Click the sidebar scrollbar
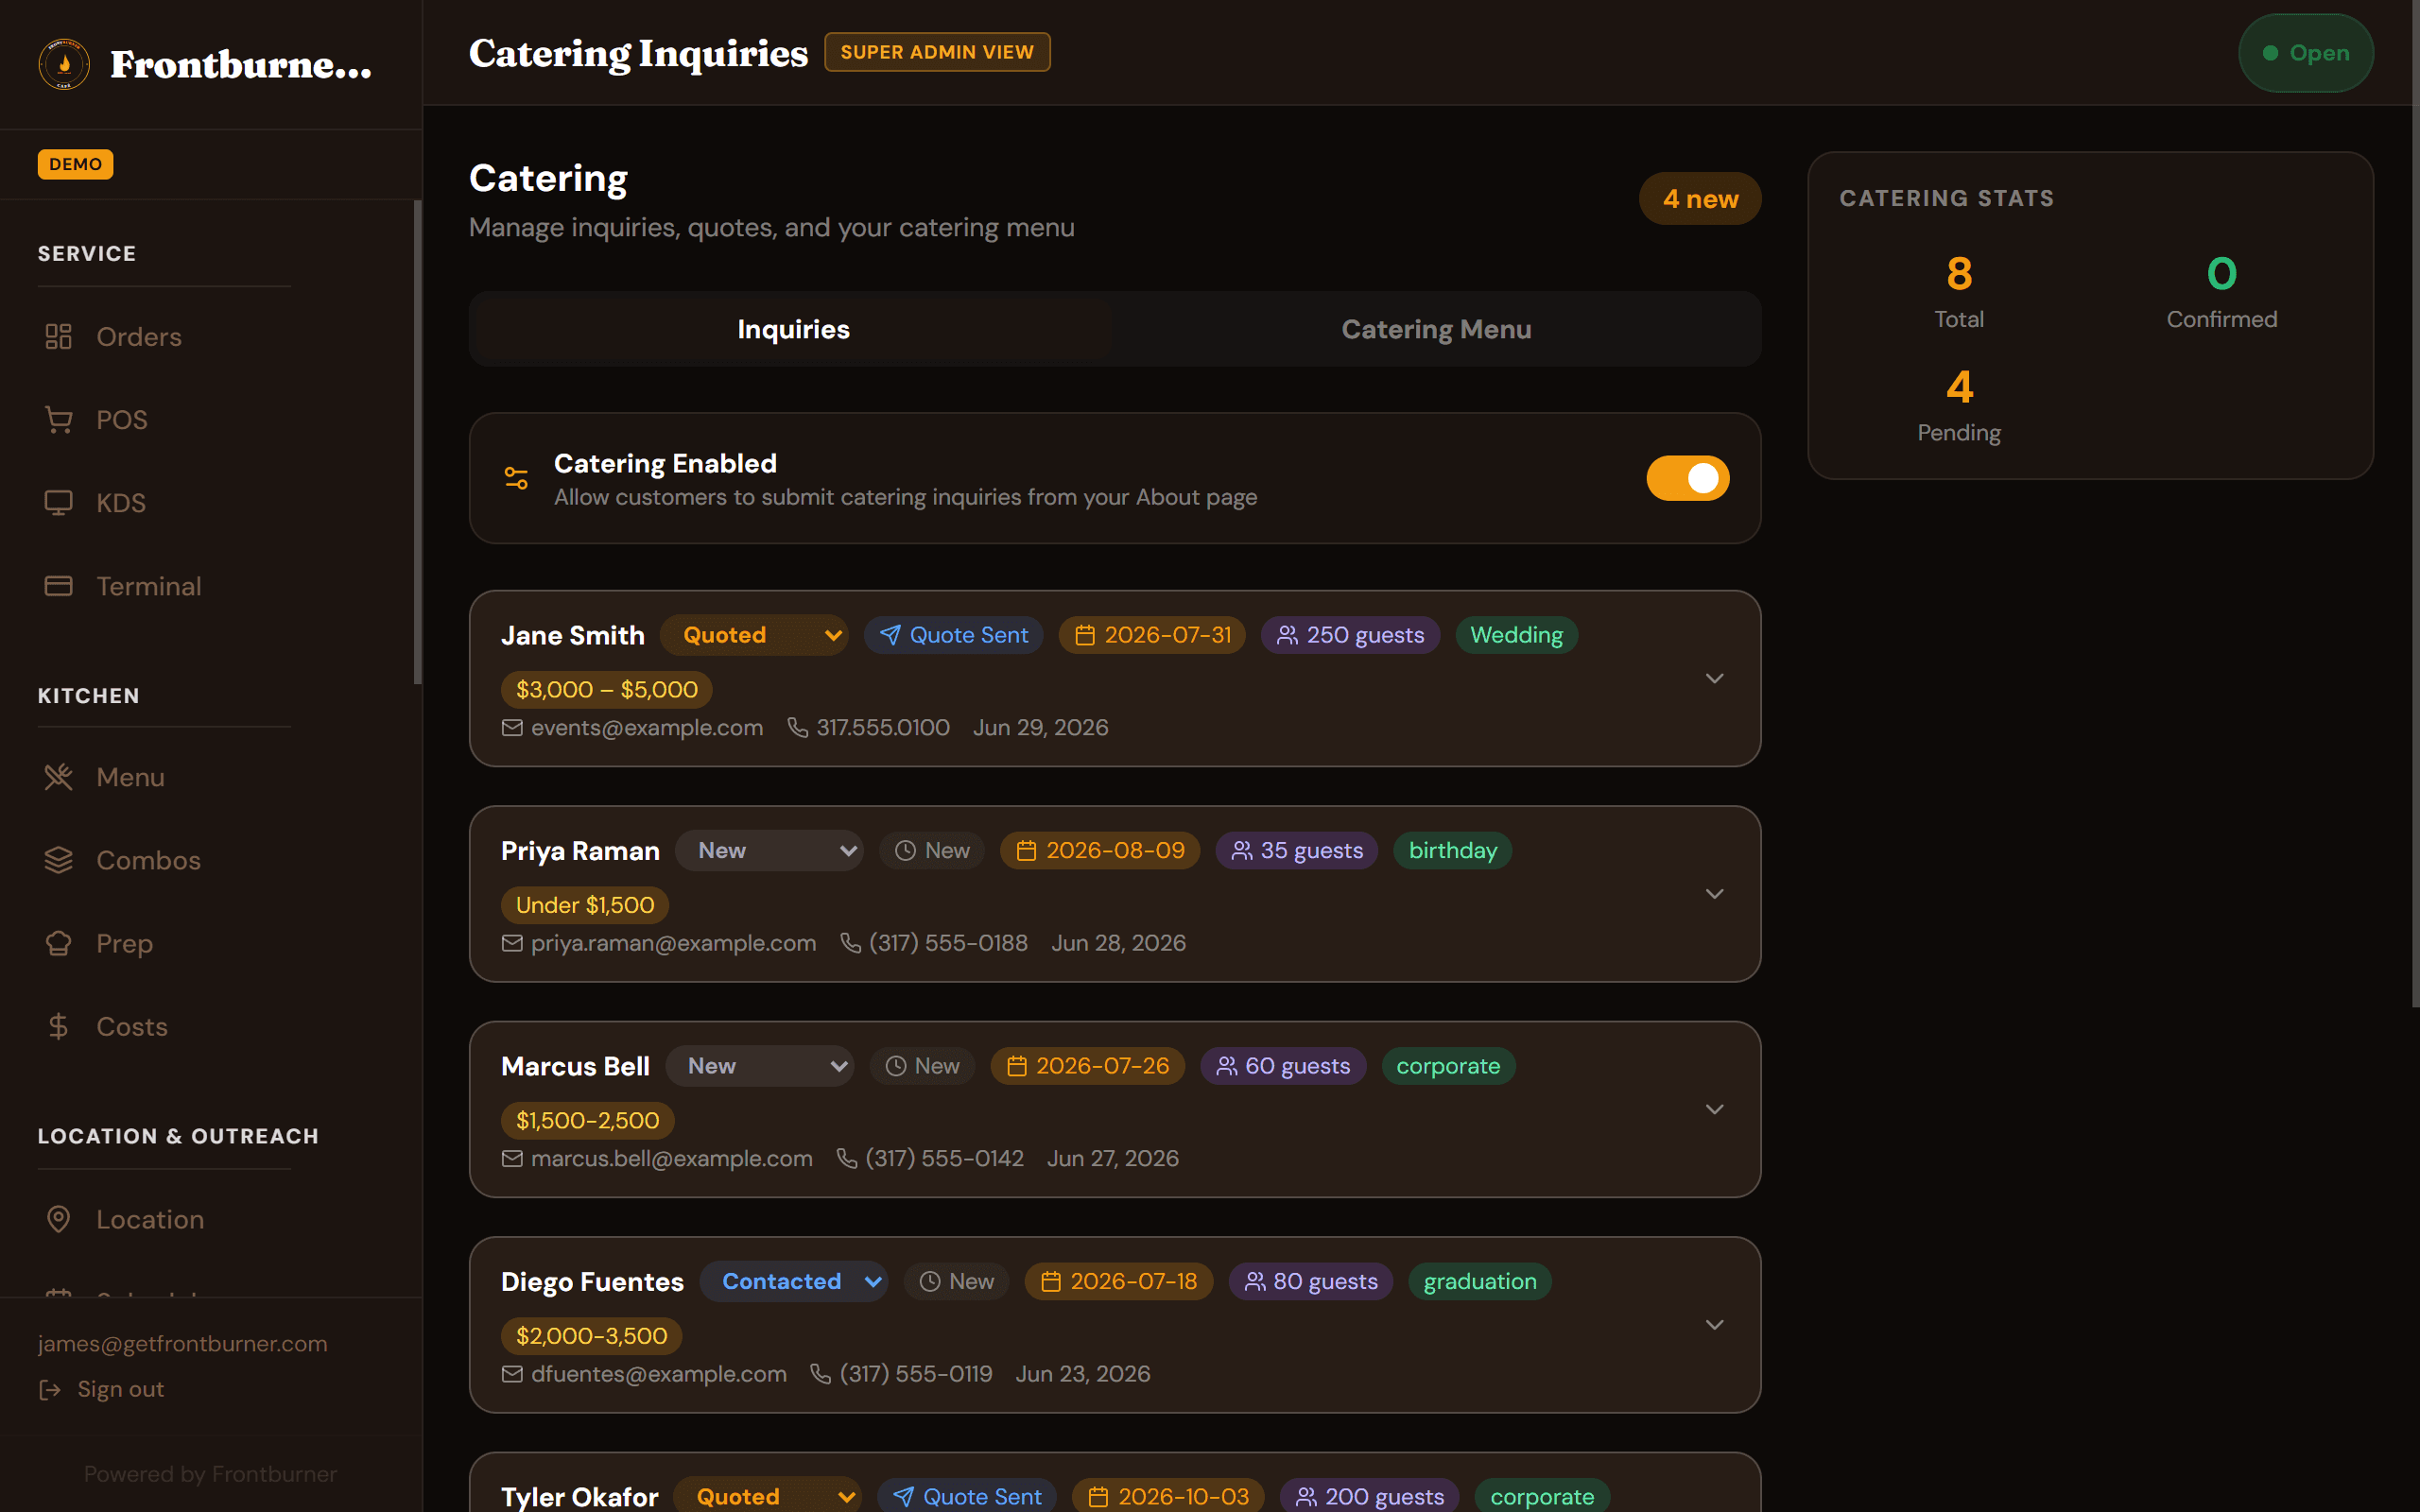Viewport: 2420px width, 1512px height. pos(417,442)
